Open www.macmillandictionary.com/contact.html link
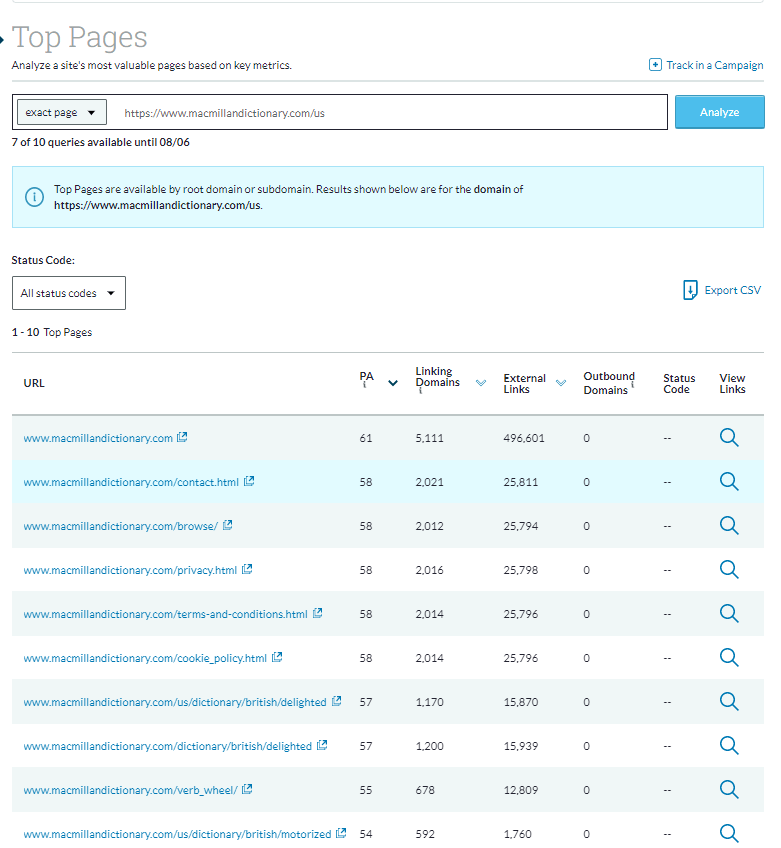Screen dimensions: 781x848 [131, 482]
